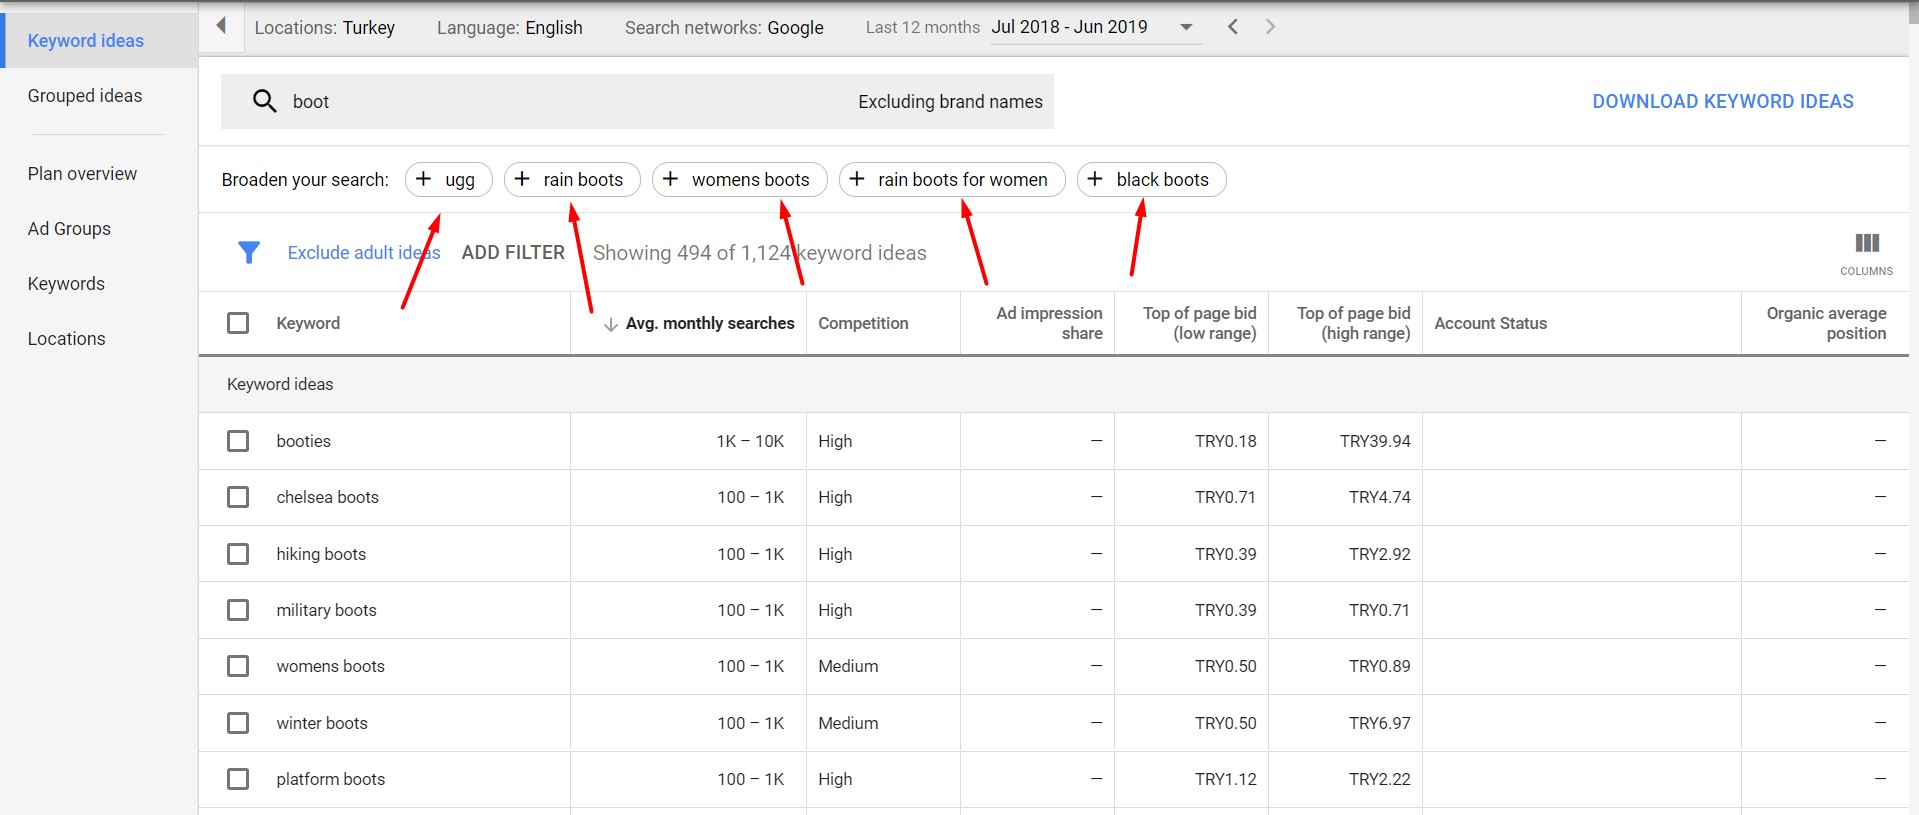1919x815 pixels.
Task: Check the womens boots row
Action: point(238,666)
